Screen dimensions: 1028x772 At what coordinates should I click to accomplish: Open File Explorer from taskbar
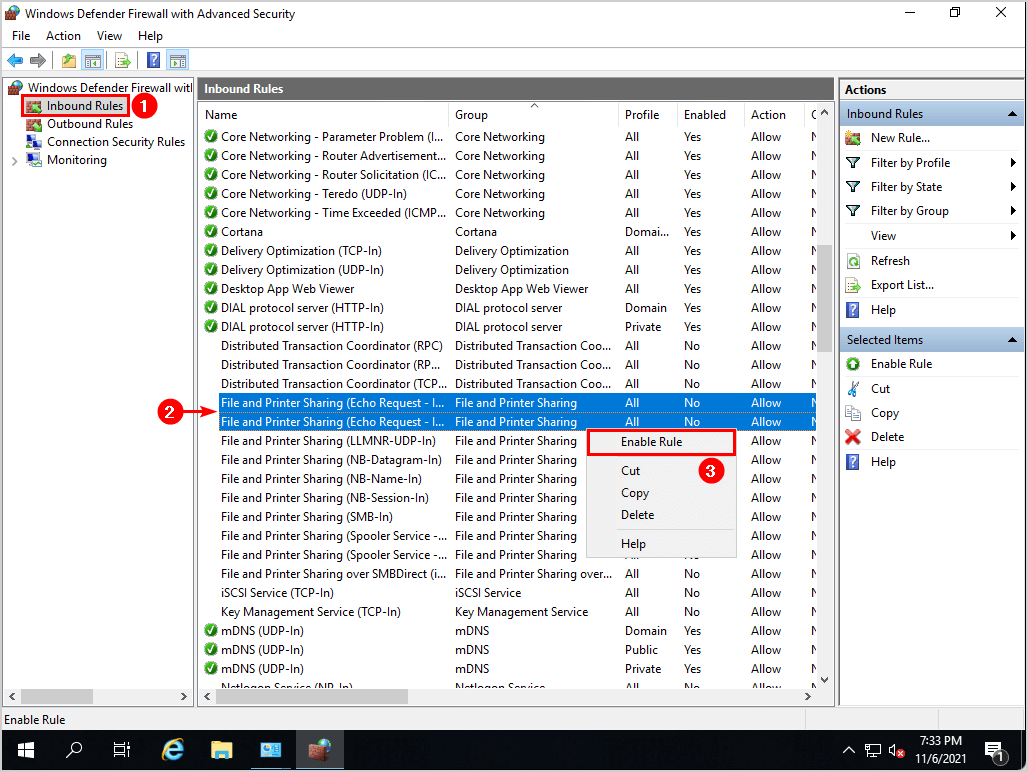pos(222,750)
